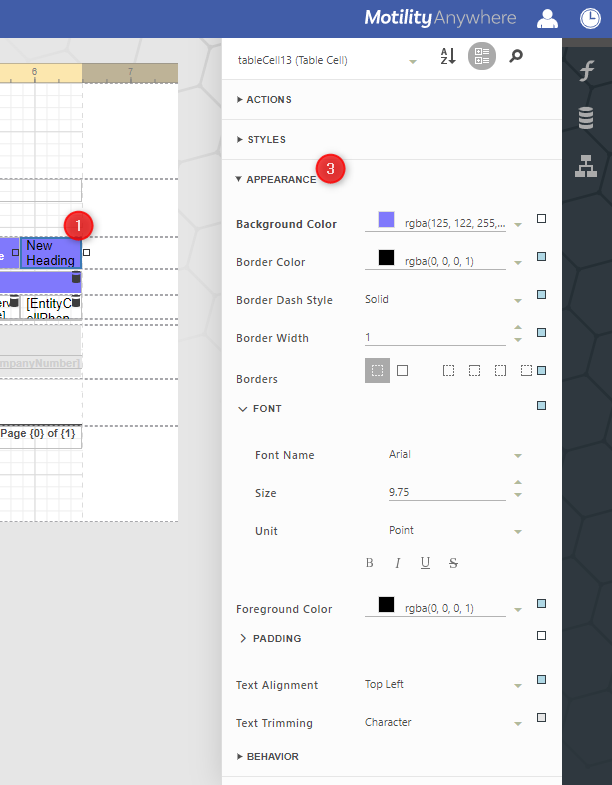Expand the Actions section
Image resolution: width=612 pixels, height=785 pixels.
[264, 100]
